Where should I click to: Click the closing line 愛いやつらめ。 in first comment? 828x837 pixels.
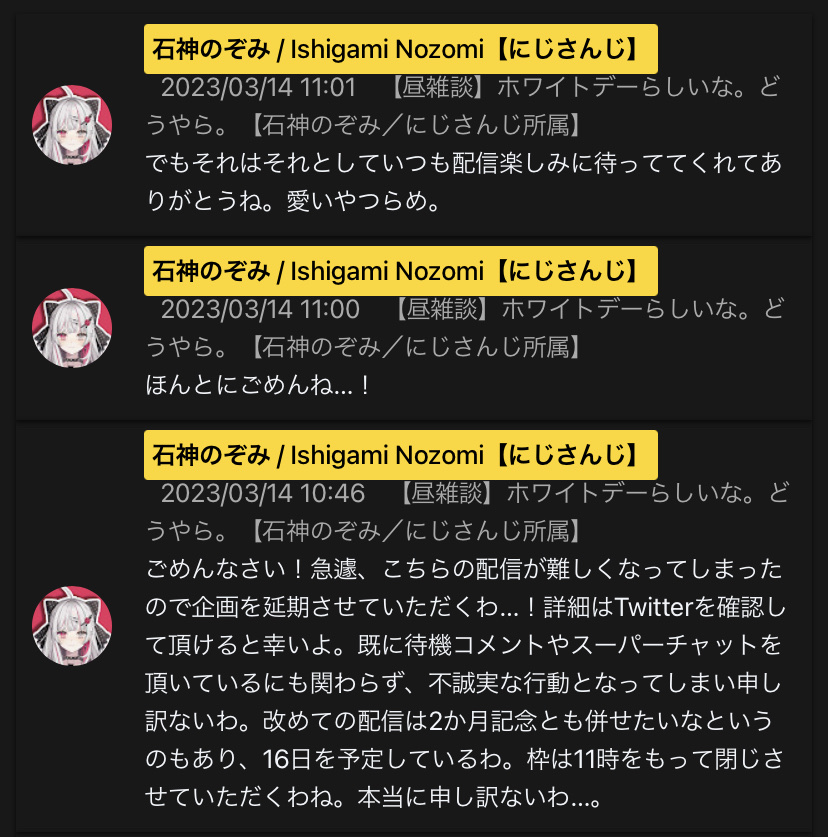[x=364, y=201]
